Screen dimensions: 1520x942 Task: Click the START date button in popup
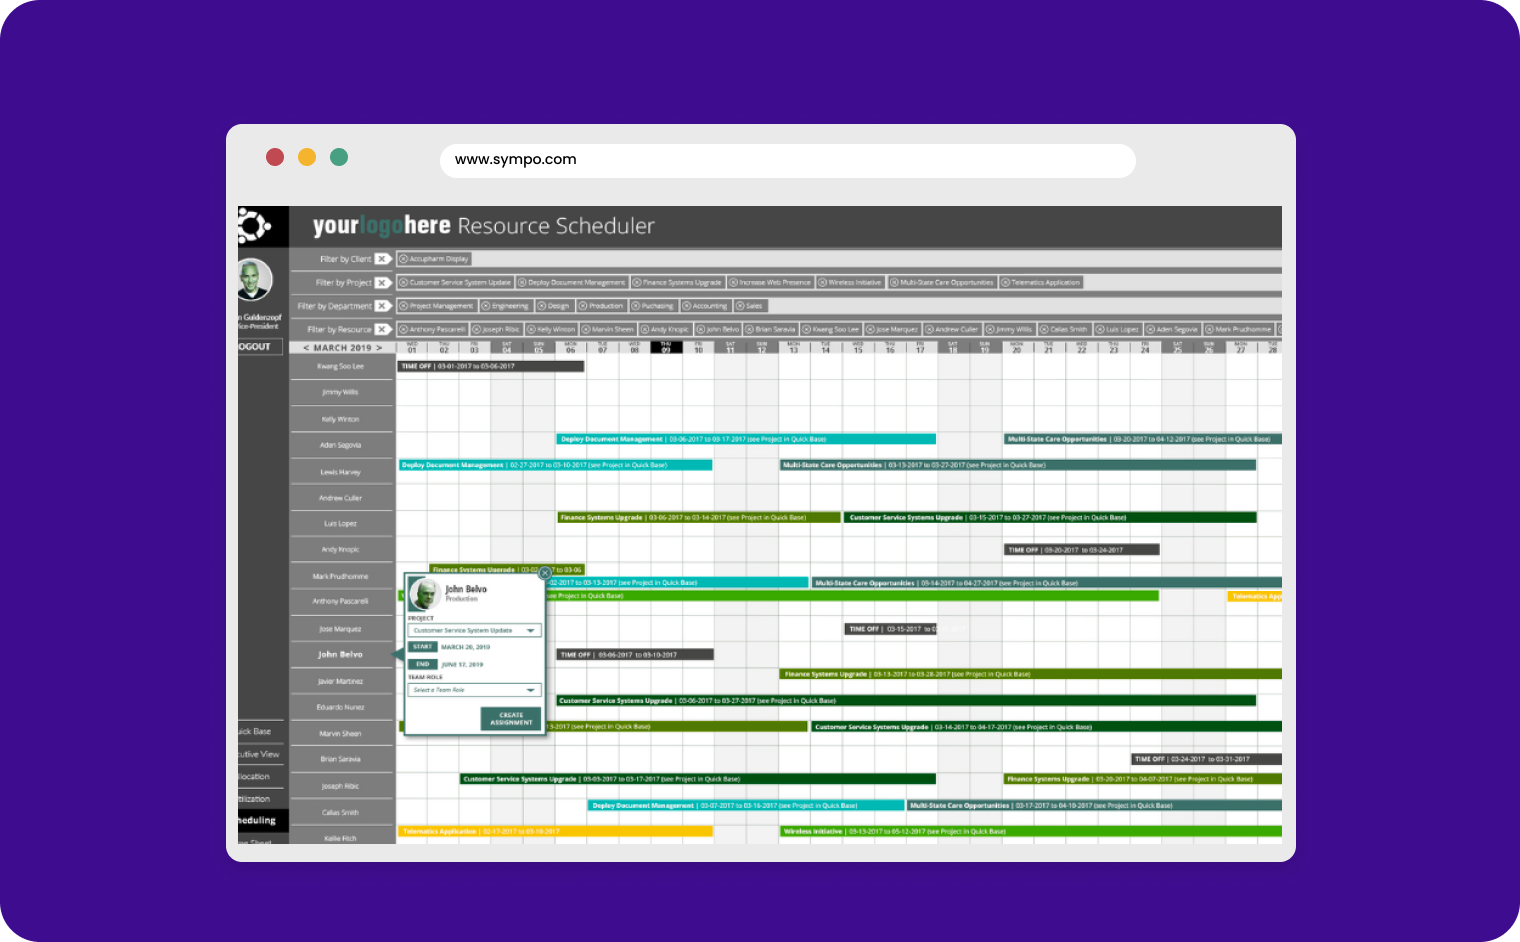423,647
